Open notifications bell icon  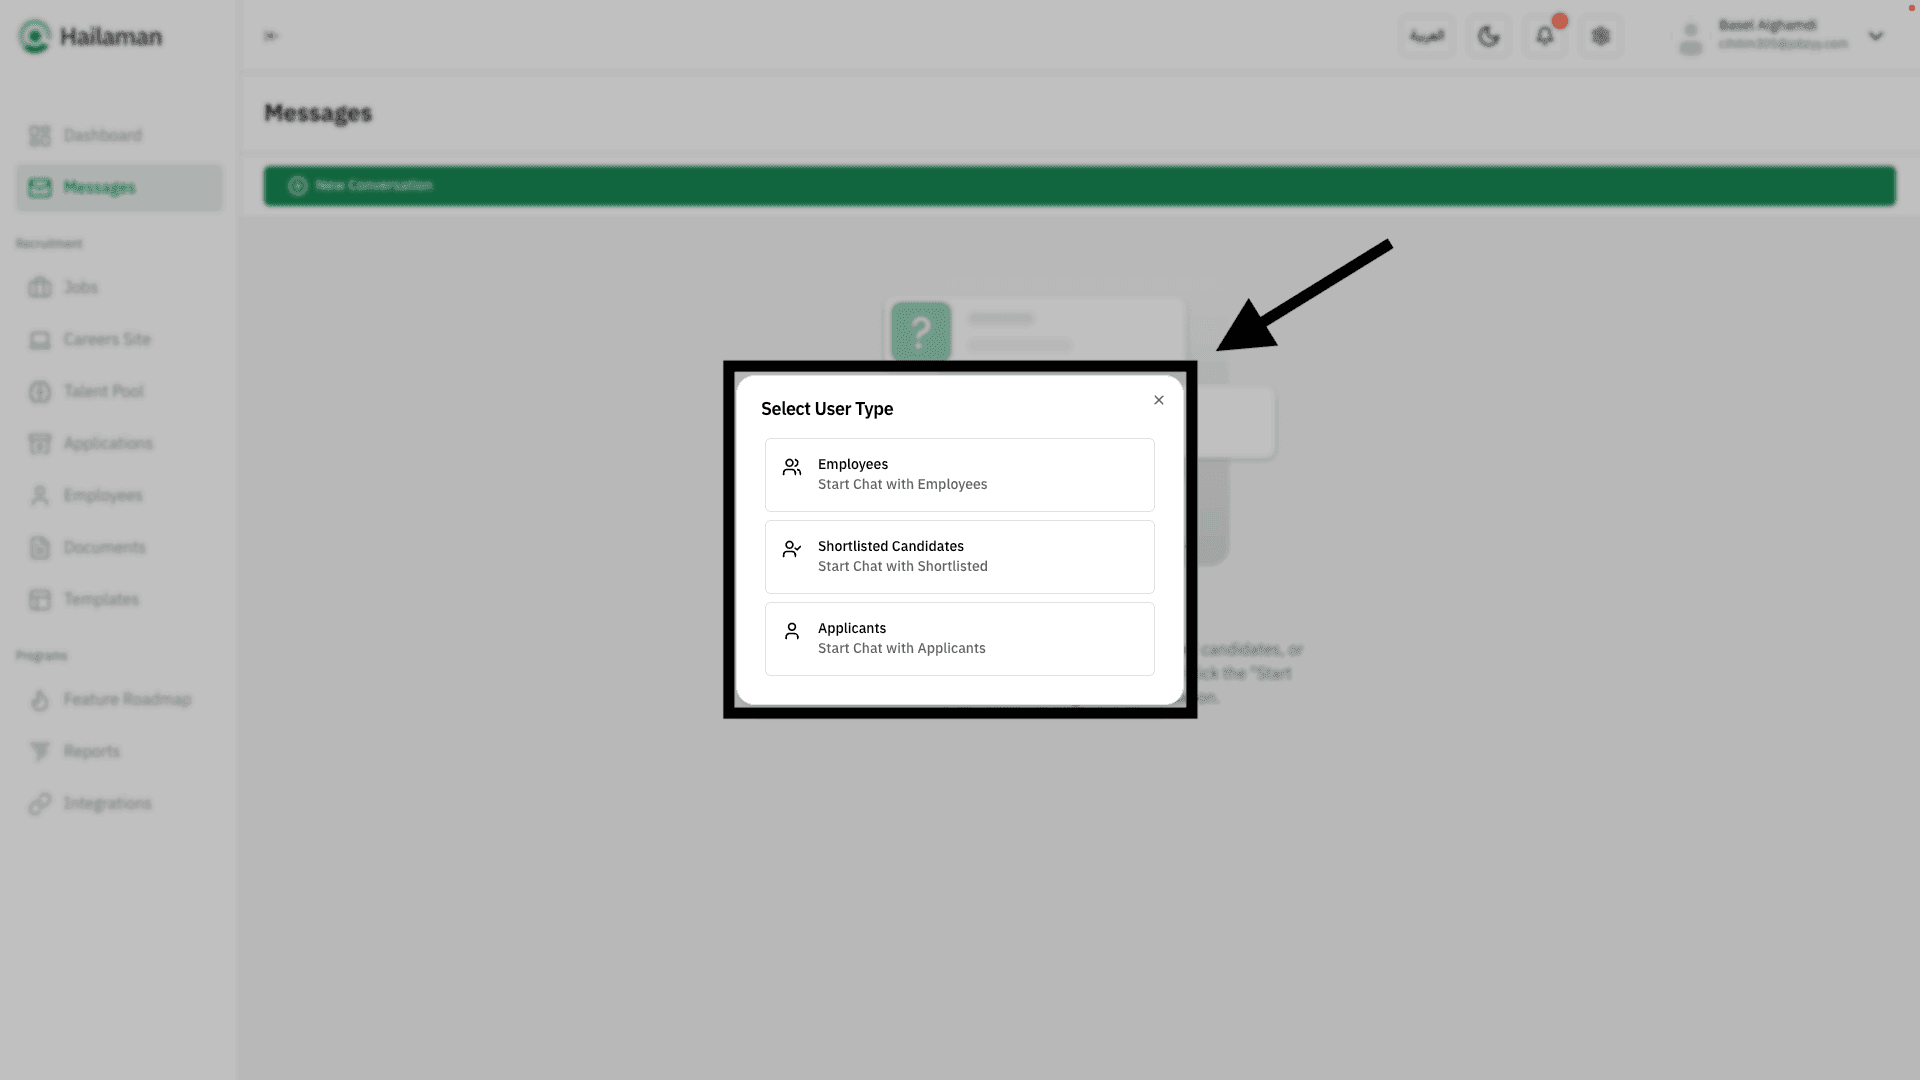[x=1545, y=37]
